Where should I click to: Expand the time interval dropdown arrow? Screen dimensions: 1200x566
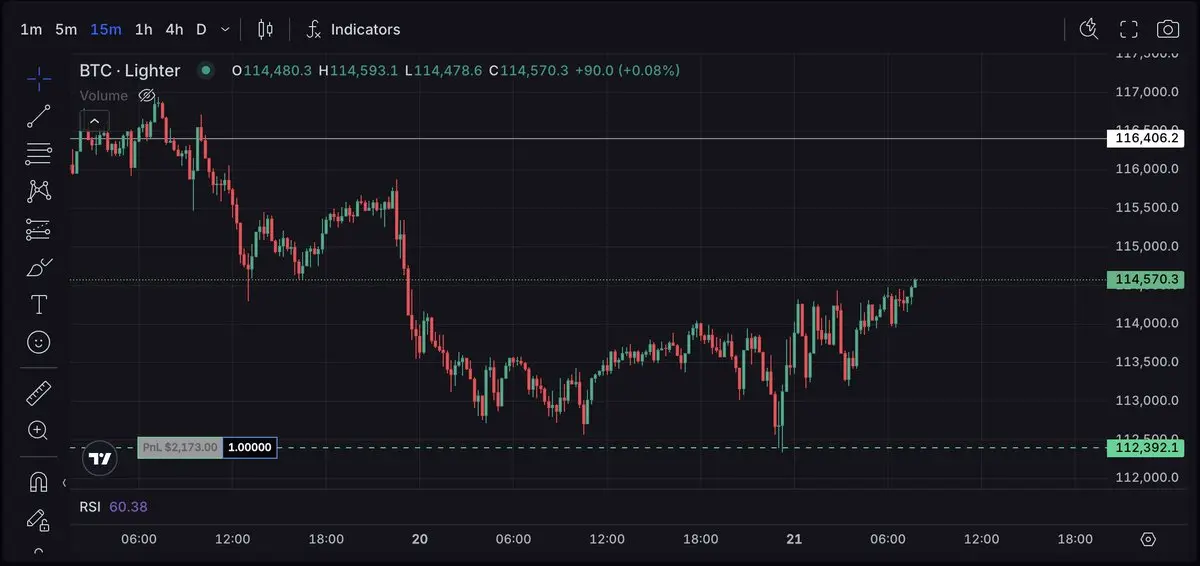point(225,30)
